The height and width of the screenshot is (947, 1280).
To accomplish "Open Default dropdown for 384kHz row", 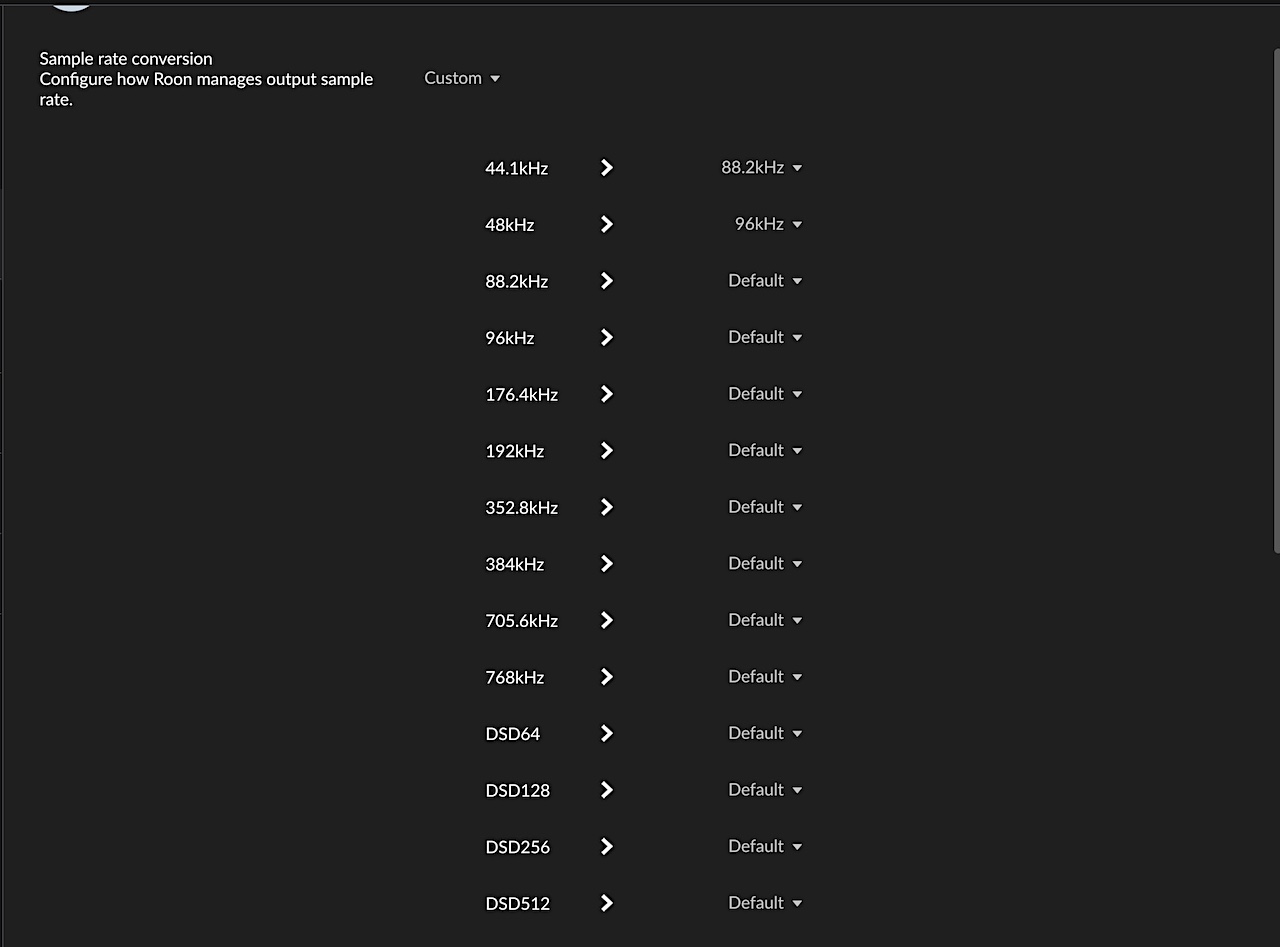I will pyautogui.click(x=764, y=563).
